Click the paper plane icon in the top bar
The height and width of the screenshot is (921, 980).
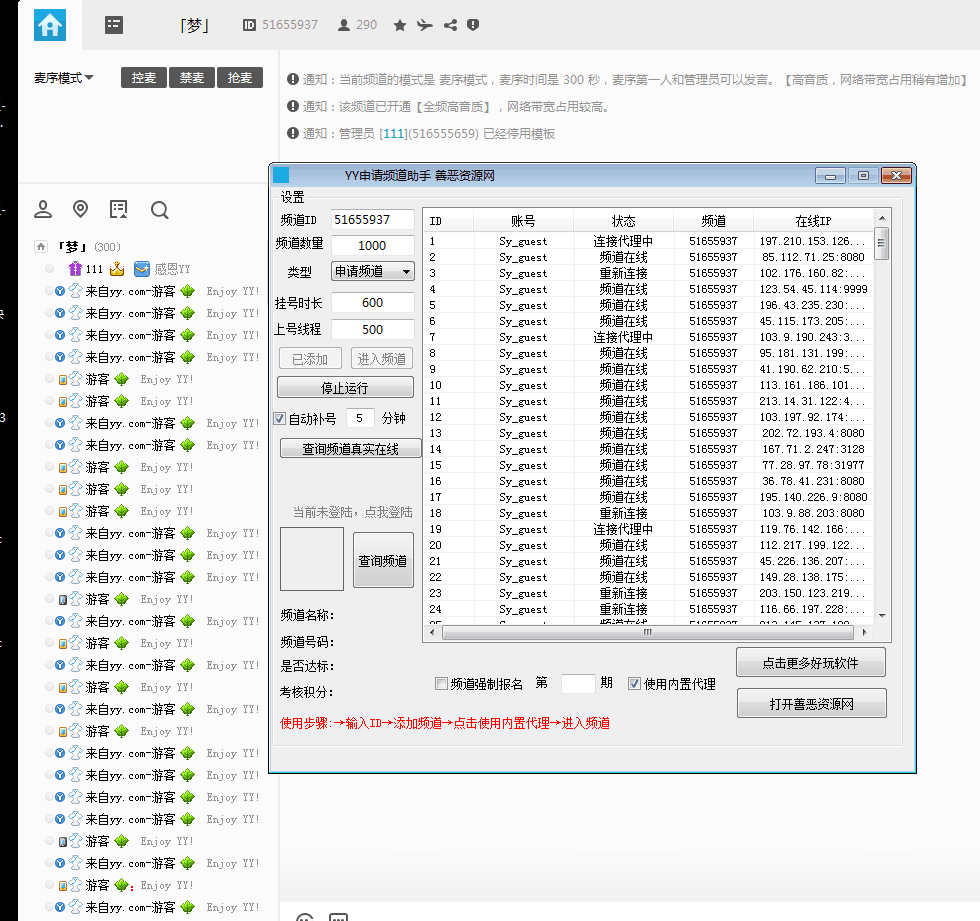tap(424, 25)
